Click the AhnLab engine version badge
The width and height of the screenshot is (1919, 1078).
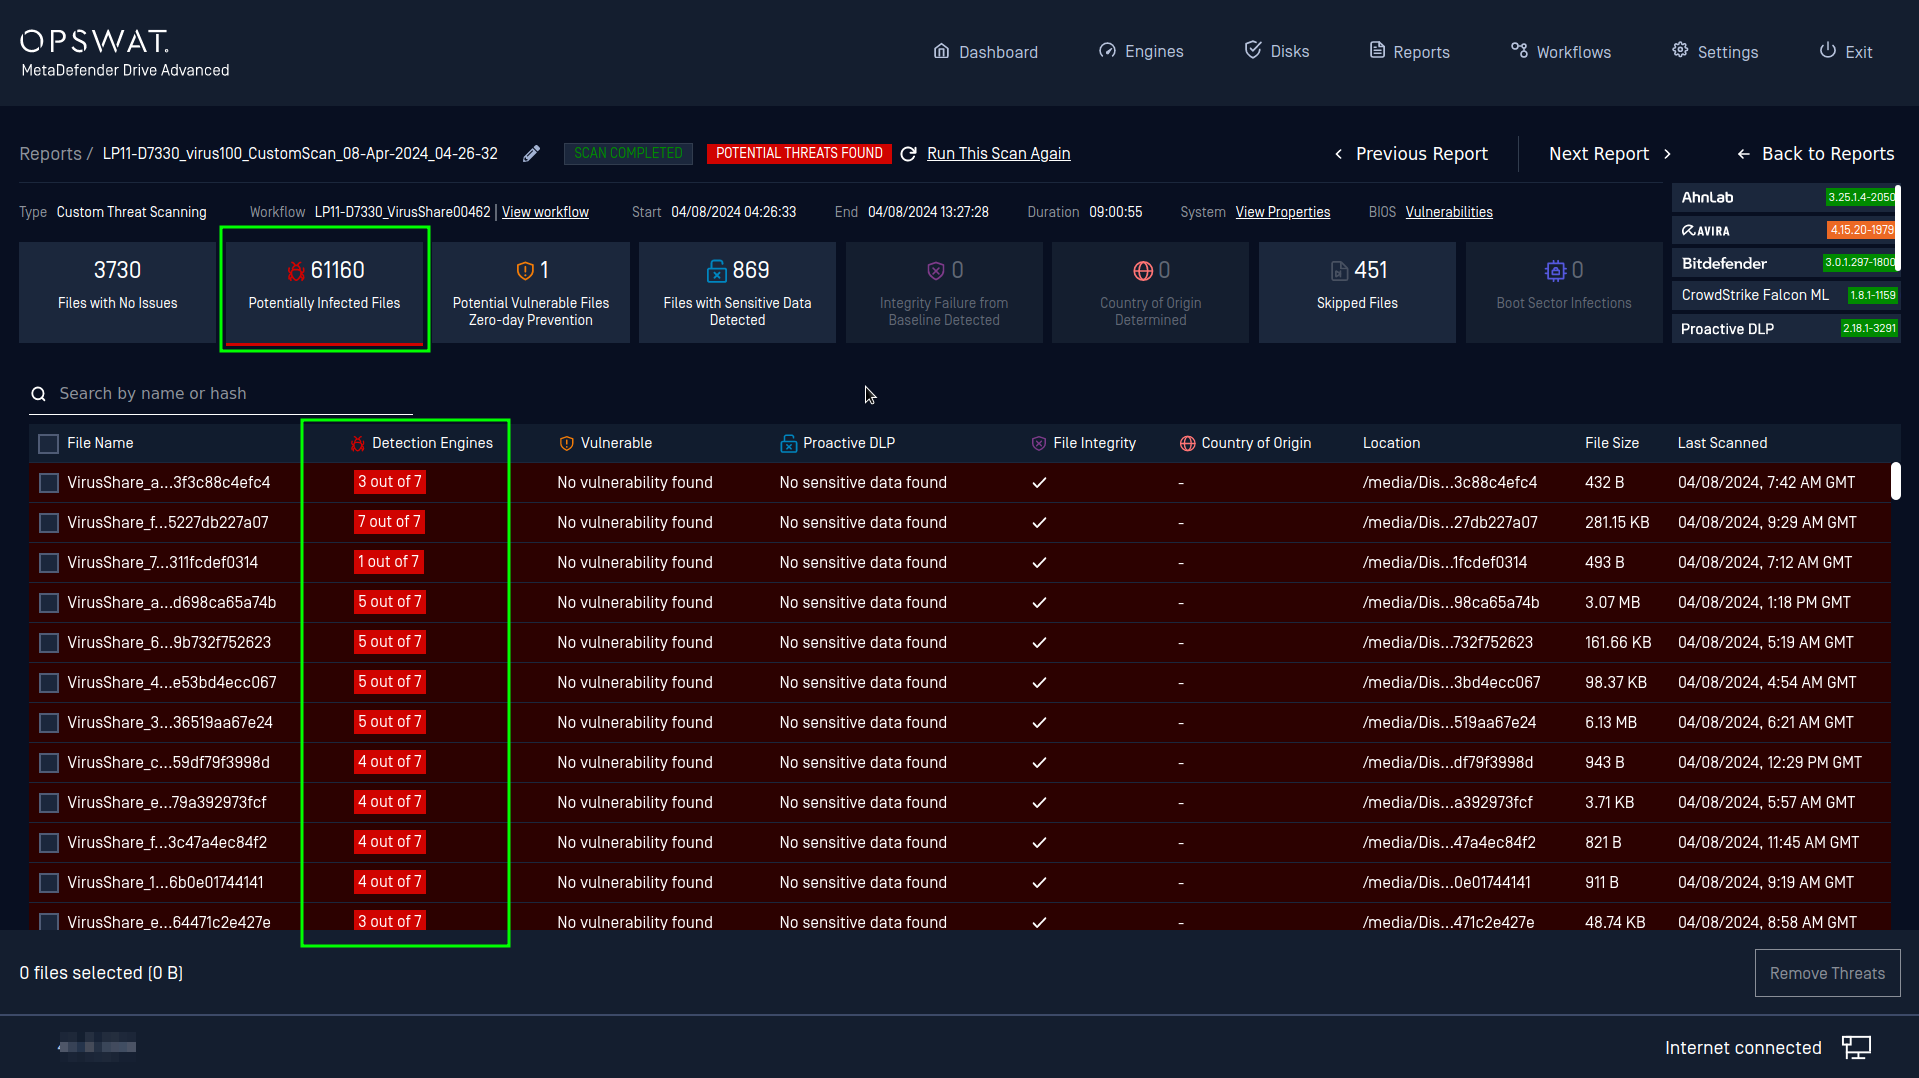point(1860,198)
